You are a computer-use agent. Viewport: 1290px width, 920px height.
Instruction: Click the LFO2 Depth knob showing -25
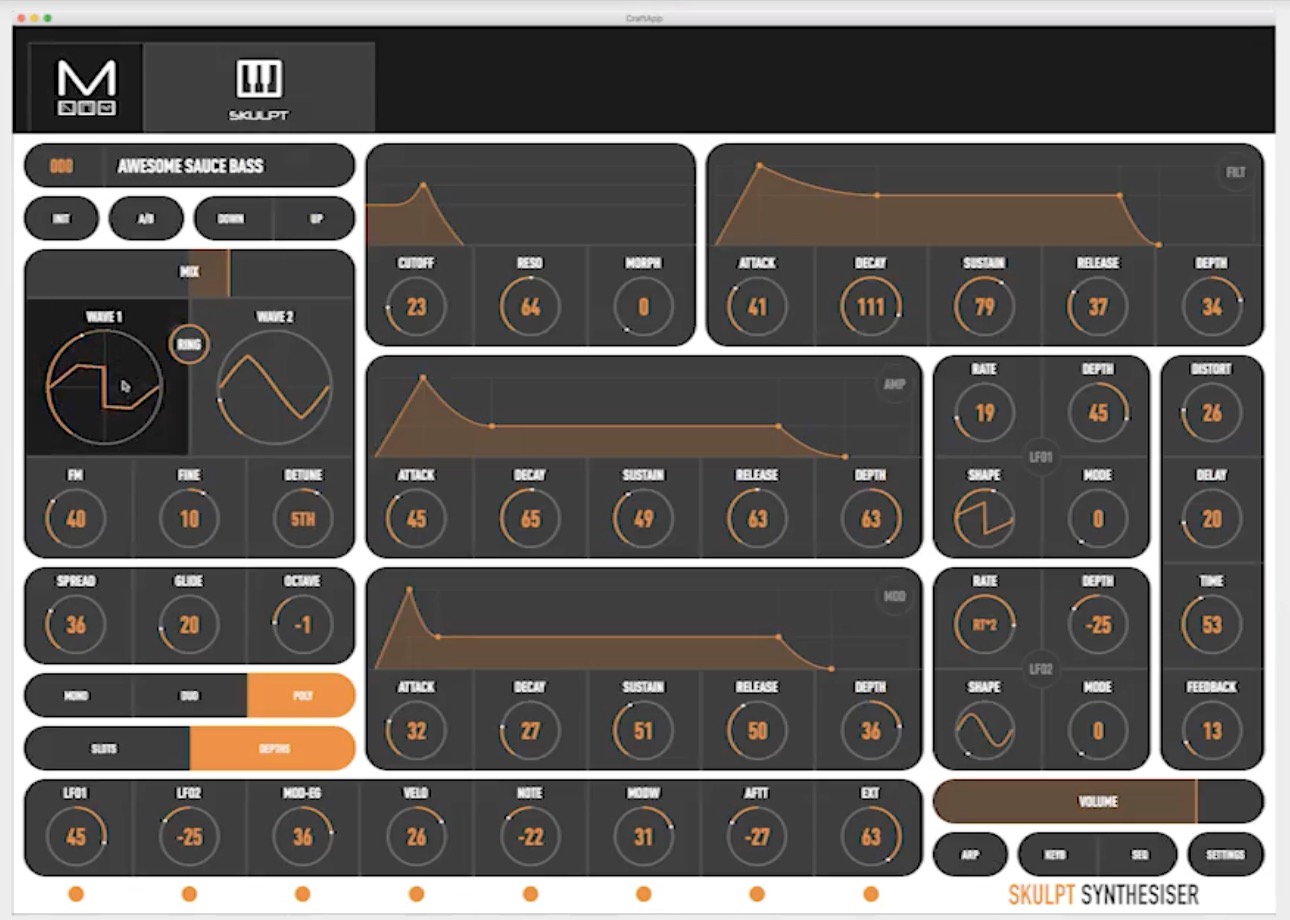(1098, 625)
